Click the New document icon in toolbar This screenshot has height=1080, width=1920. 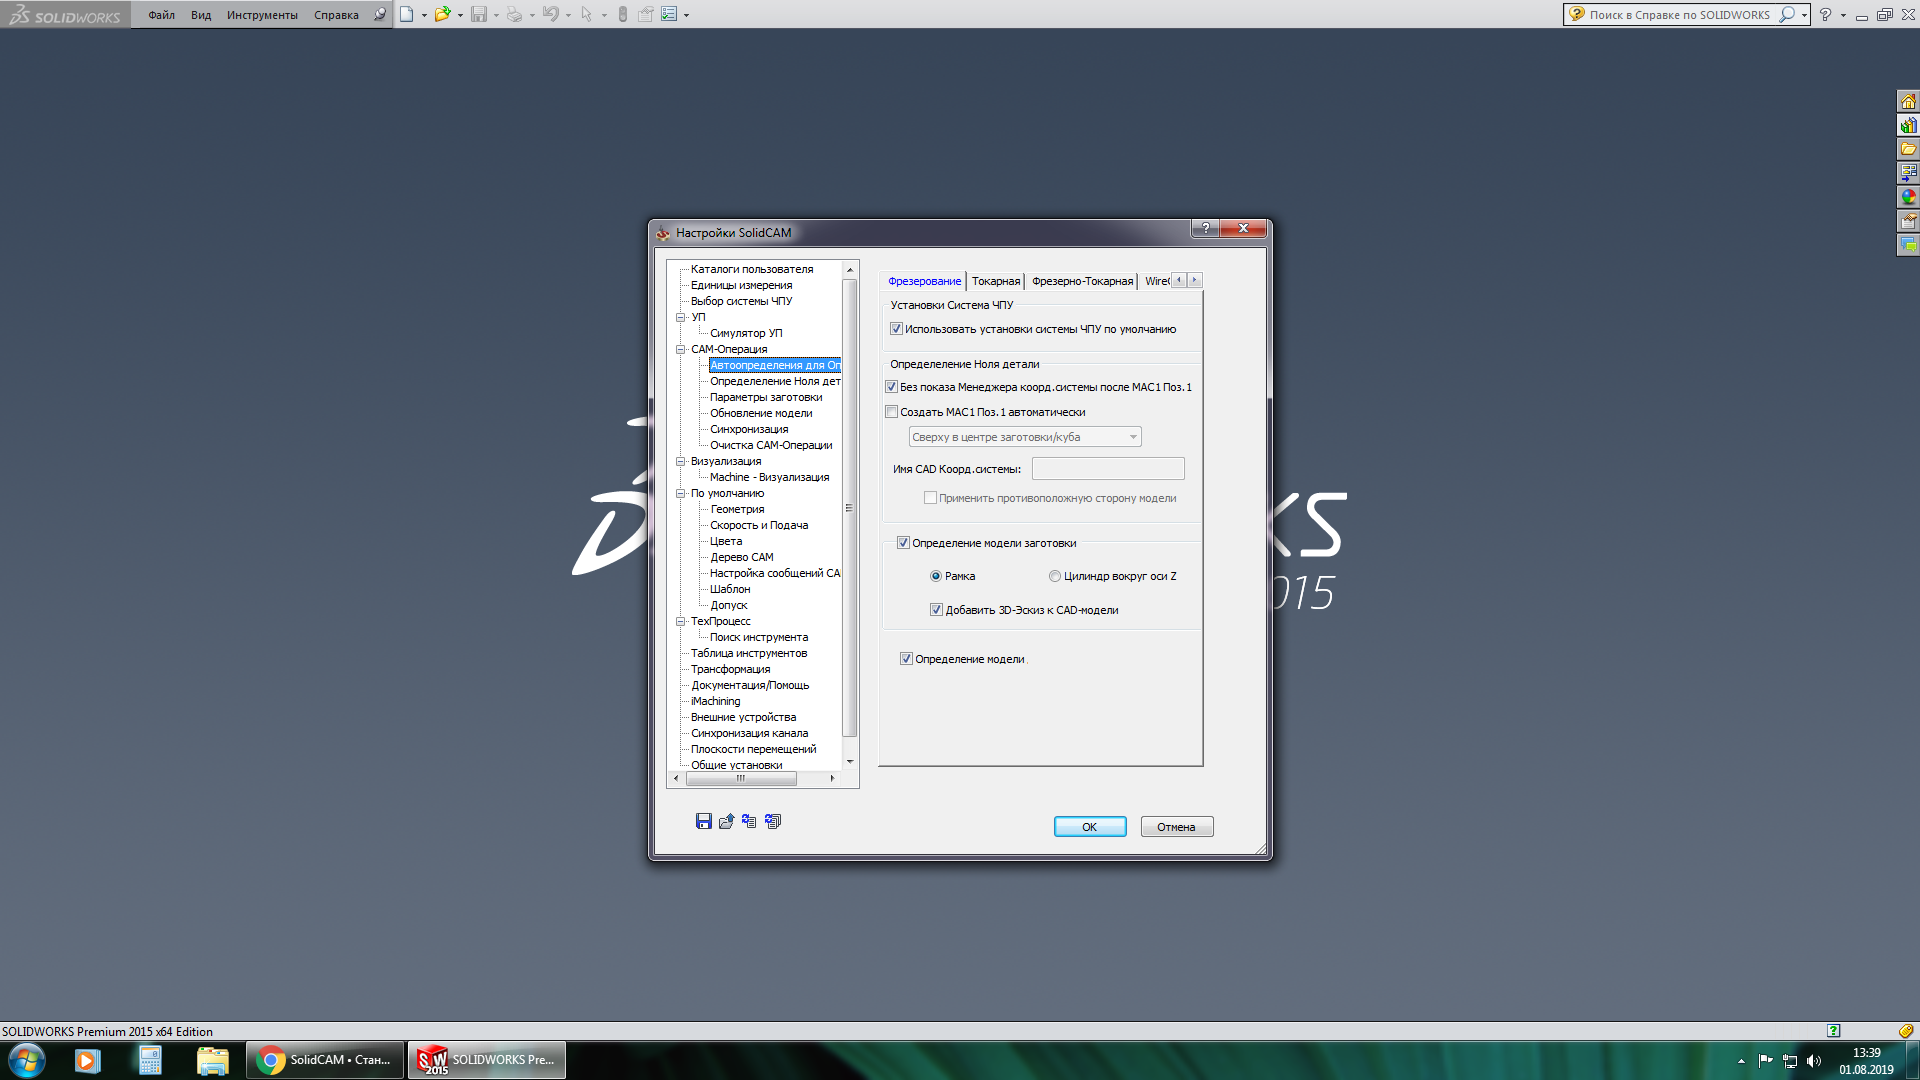point(406,14)
